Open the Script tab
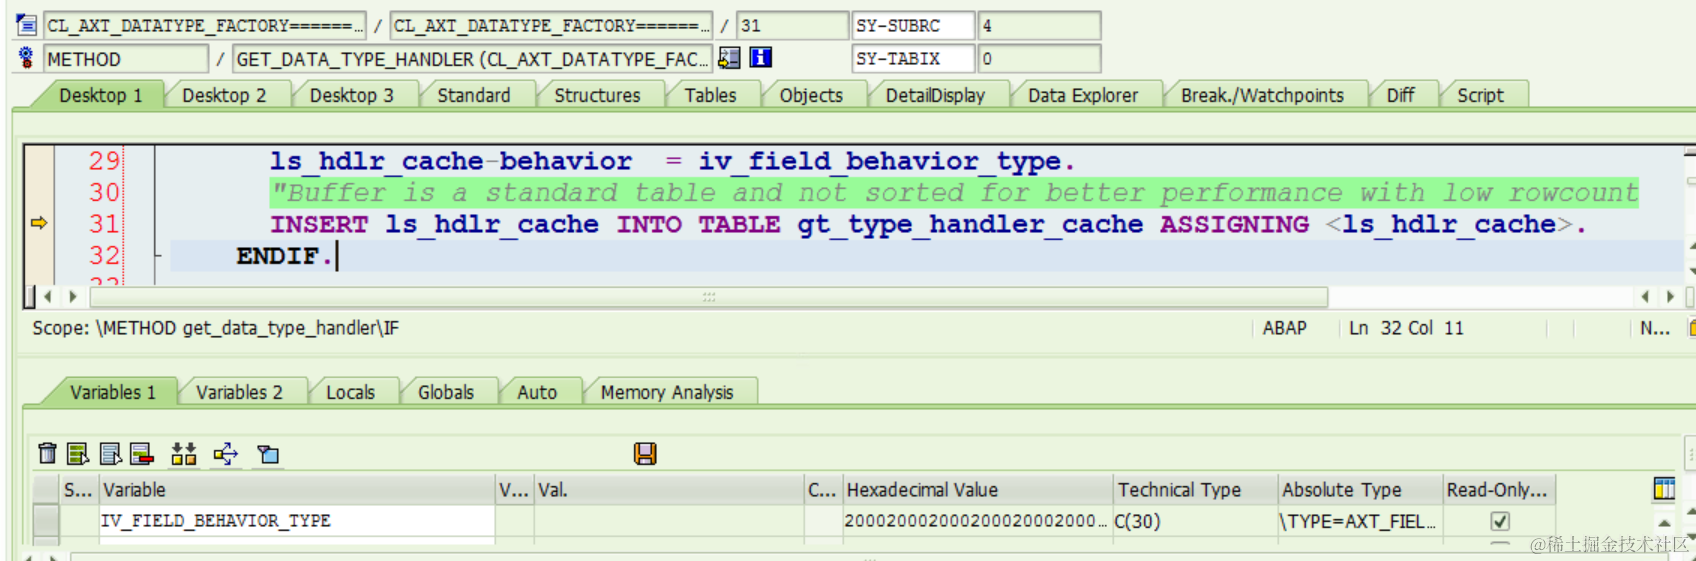Image resolution: width=1696 pixels, height=561 pixels. coord(1480,95)
